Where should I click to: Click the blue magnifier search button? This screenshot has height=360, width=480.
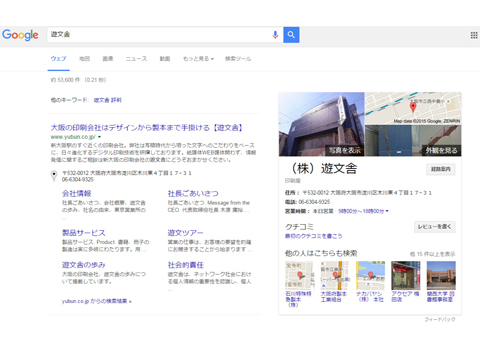291,35
